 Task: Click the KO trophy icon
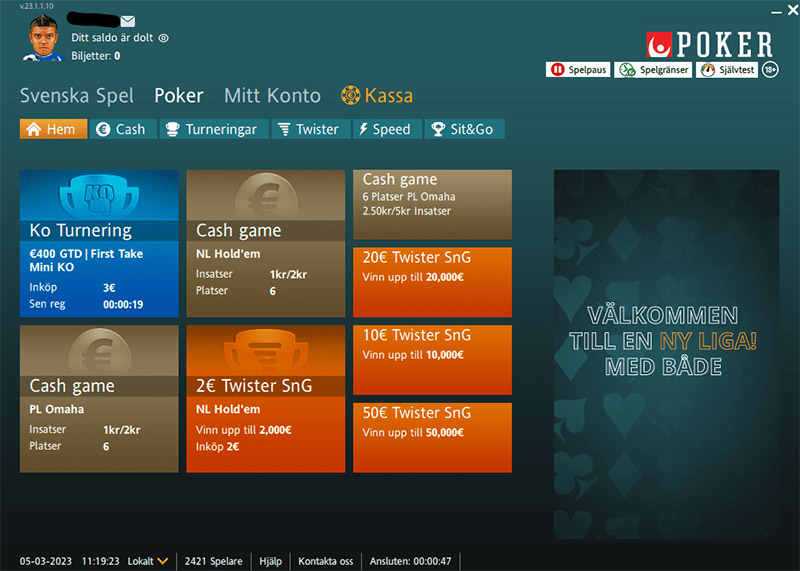click(x=99, y=196)
